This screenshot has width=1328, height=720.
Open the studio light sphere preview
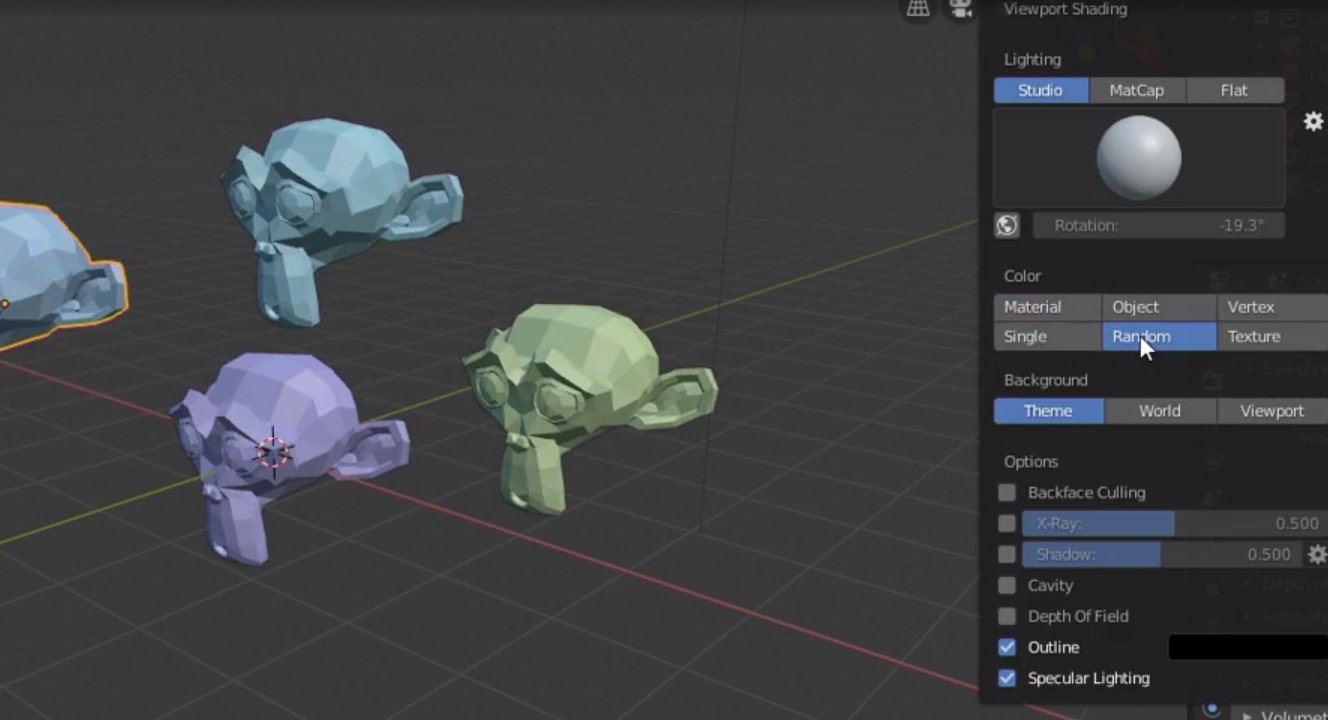[x=1139, y=157]
